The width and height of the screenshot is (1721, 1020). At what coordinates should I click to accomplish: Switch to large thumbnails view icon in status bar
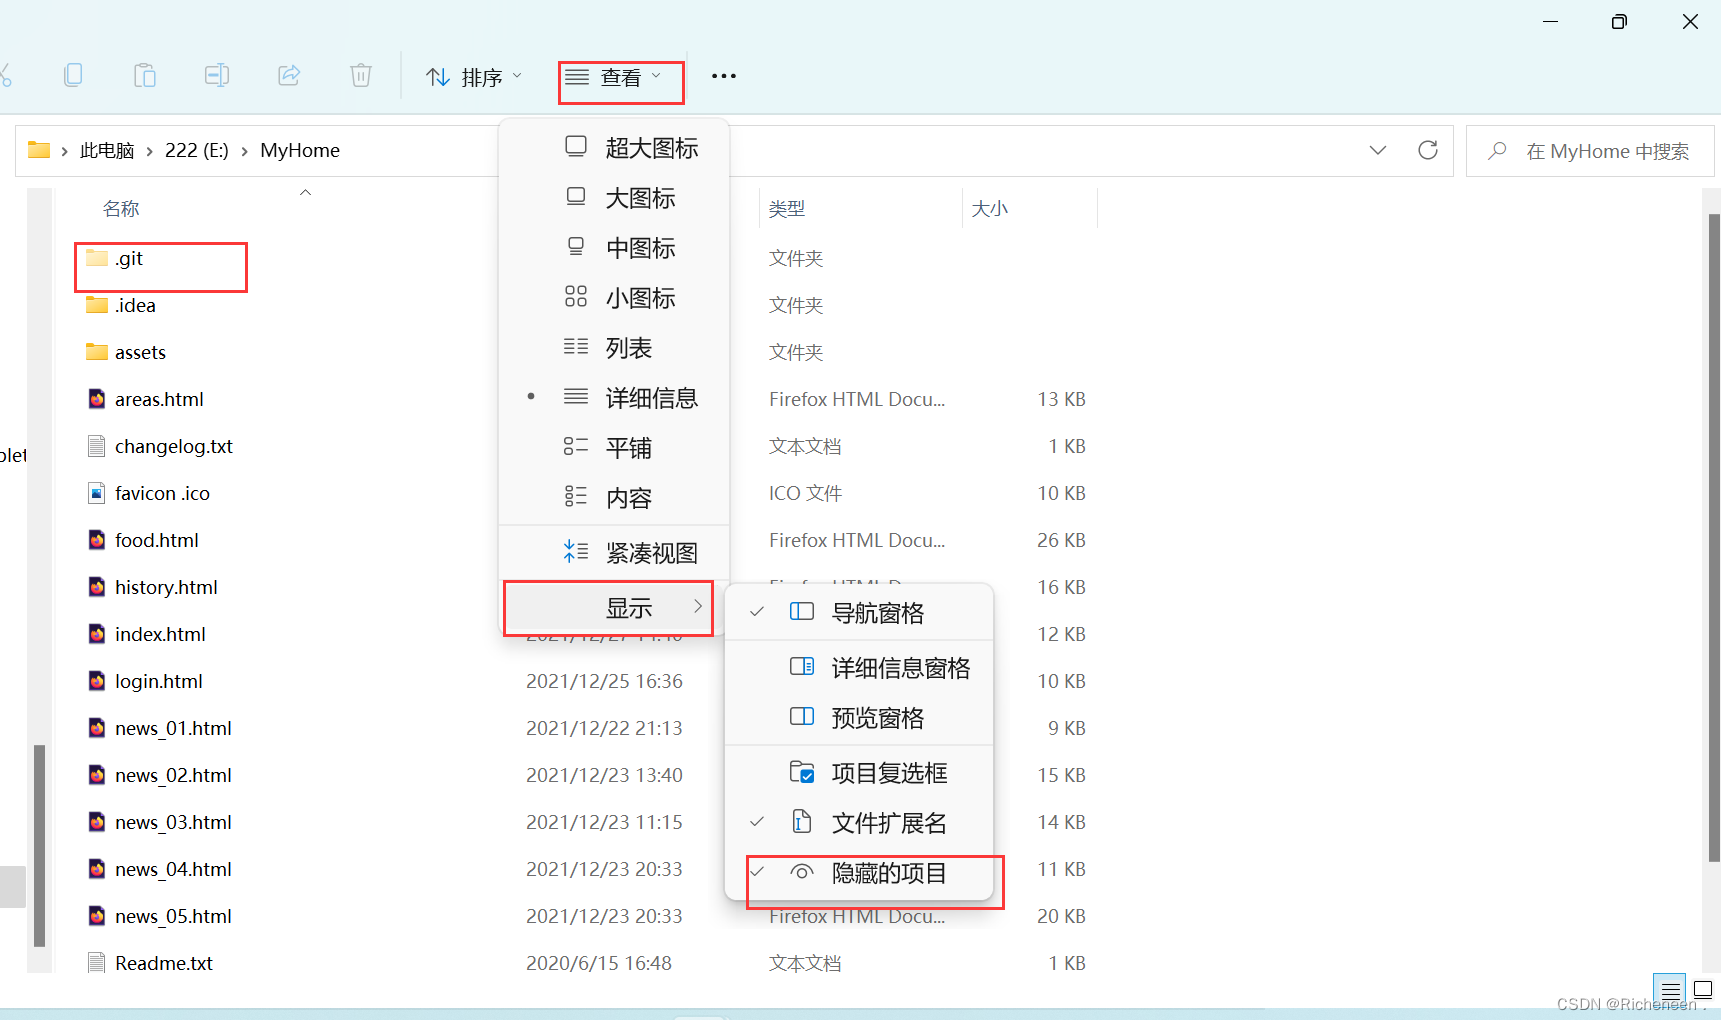[x=1703, y=990]
